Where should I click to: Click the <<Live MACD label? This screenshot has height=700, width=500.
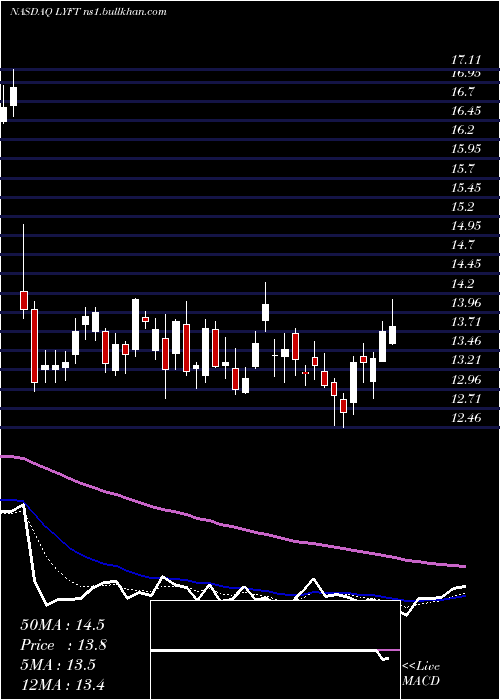click(x=421, y=674)
